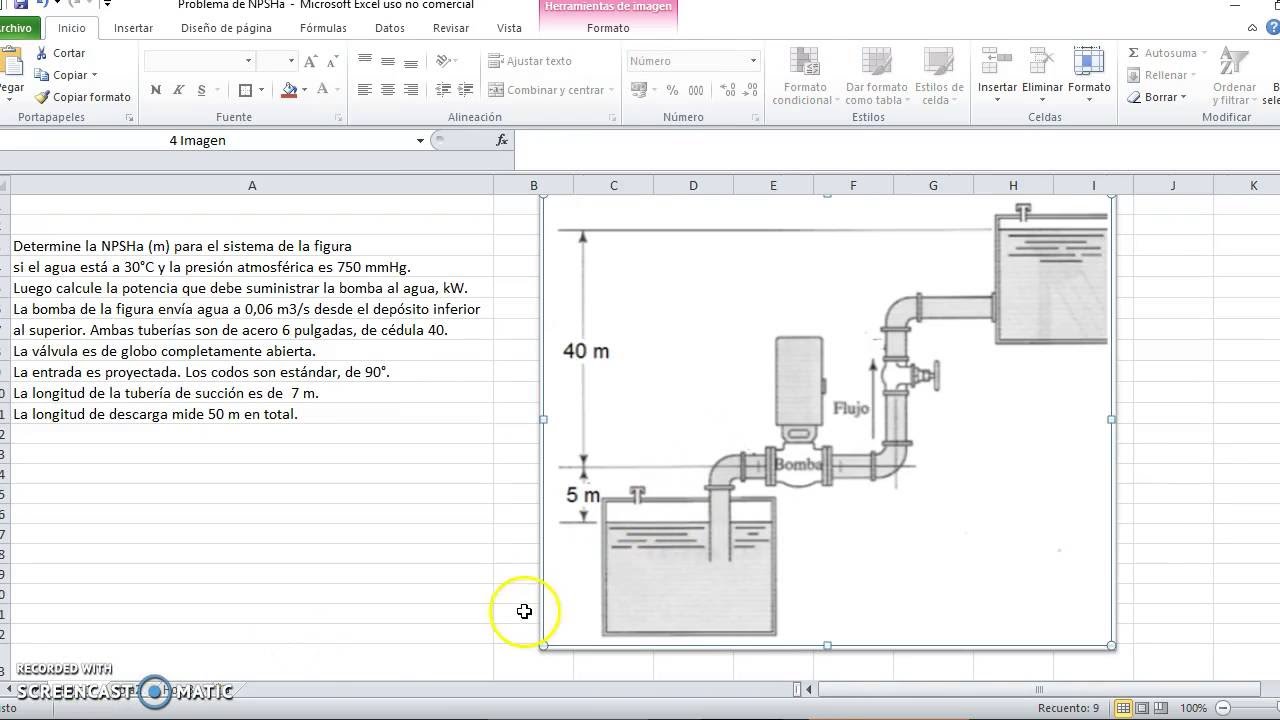Click the pump diagram image

click(827, 421)
